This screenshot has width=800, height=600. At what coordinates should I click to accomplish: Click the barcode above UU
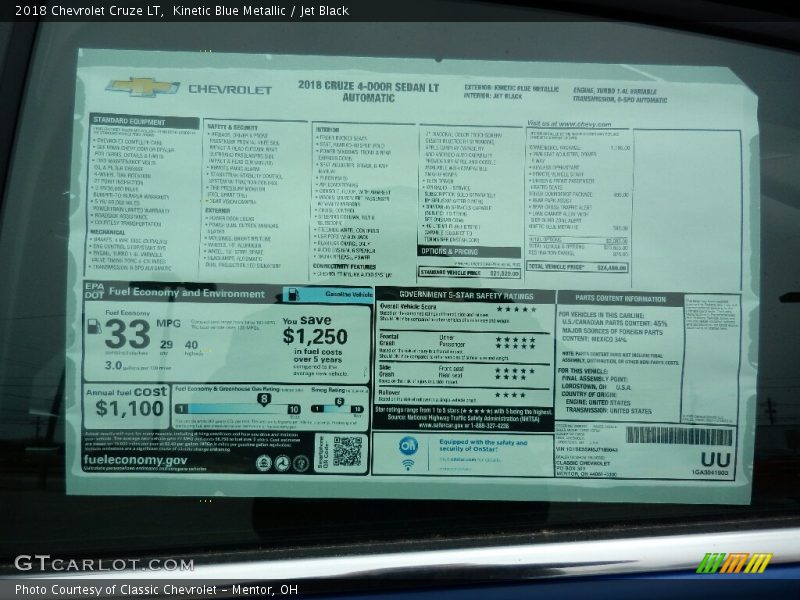pyautogui.click(x=679, y=436)
